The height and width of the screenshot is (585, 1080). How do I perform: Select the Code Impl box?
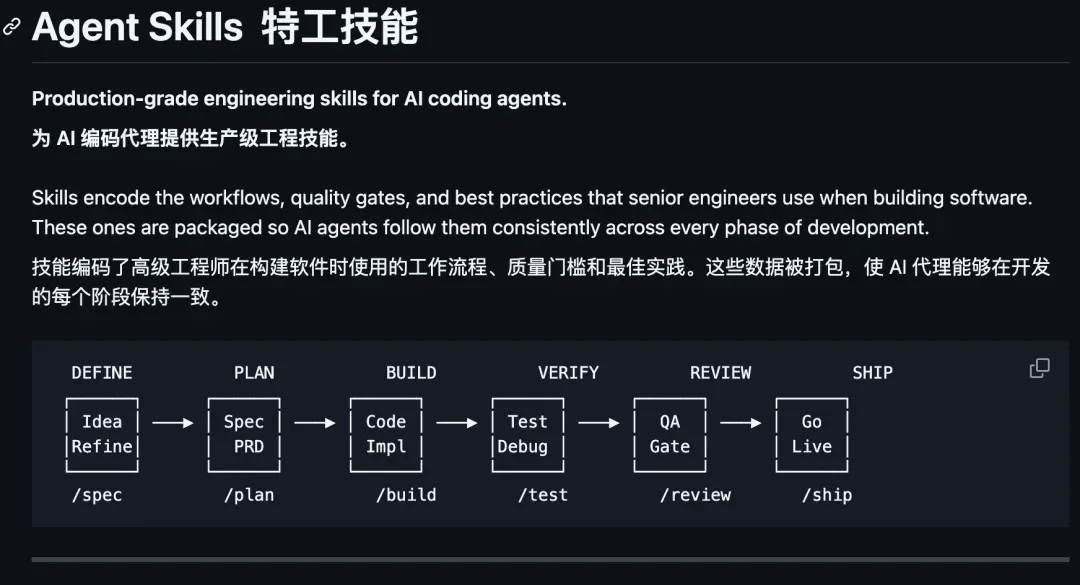[386, 435]
